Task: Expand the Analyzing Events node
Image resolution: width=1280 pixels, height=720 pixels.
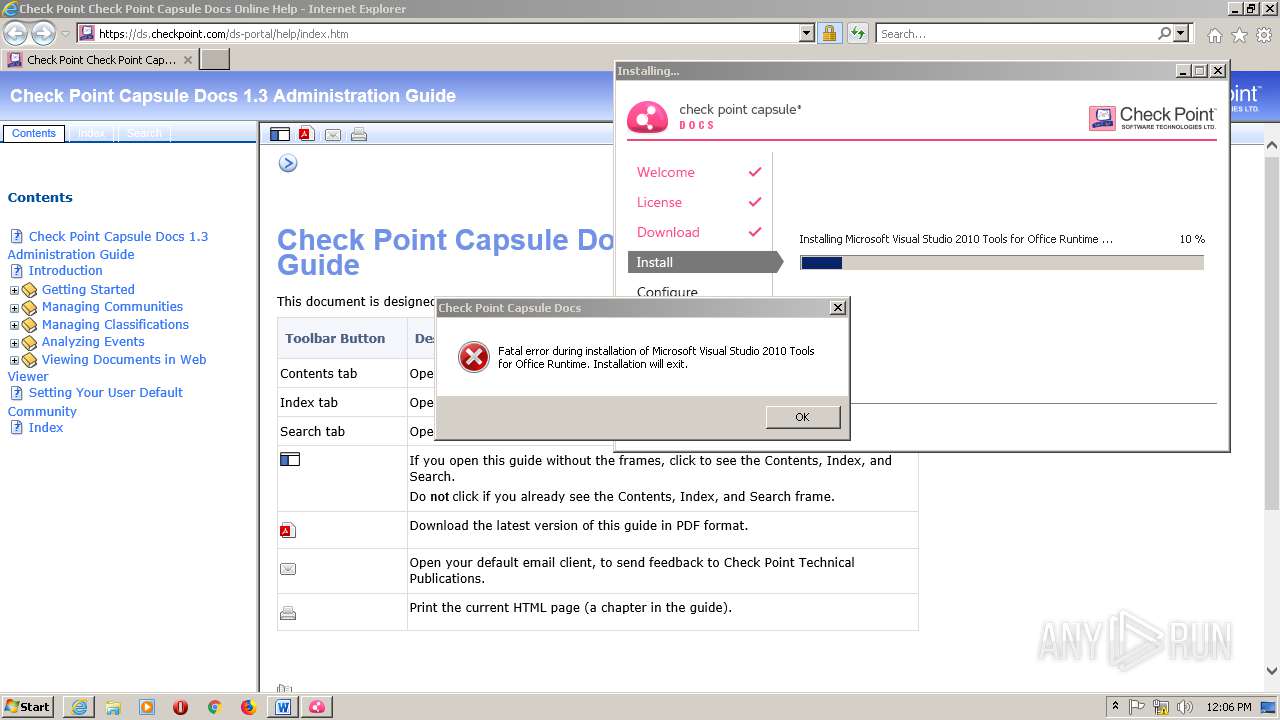Action: (14, 343)
